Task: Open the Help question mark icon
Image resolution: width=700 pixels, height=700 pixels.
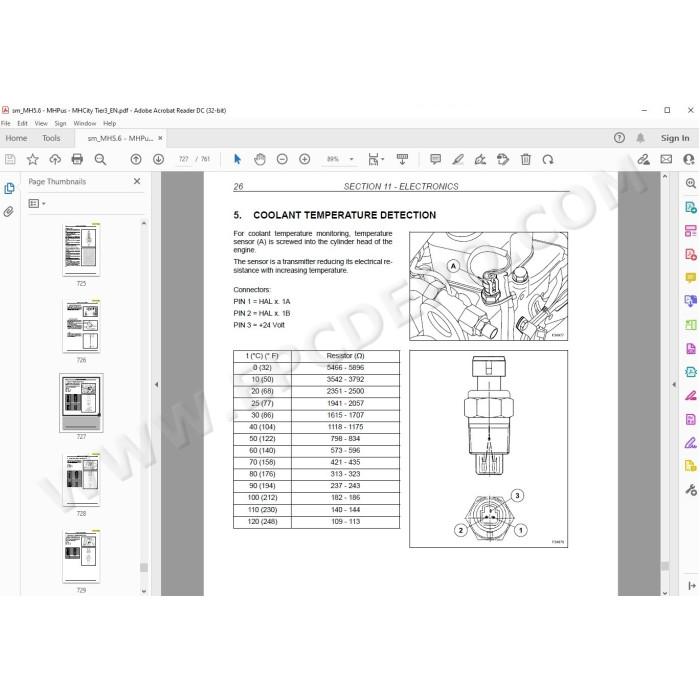Action: (619, 138)
